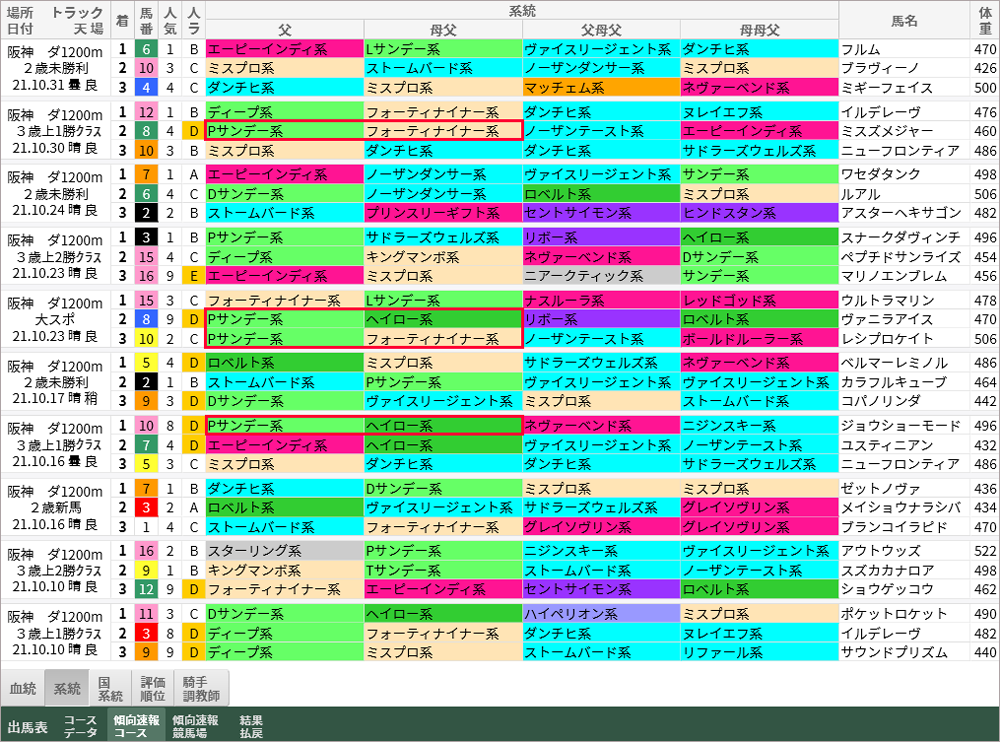This screenshot has width=1000, height=742.
Task: Select 傾向速報コース menu item
Action: click(x=136, y=727)
